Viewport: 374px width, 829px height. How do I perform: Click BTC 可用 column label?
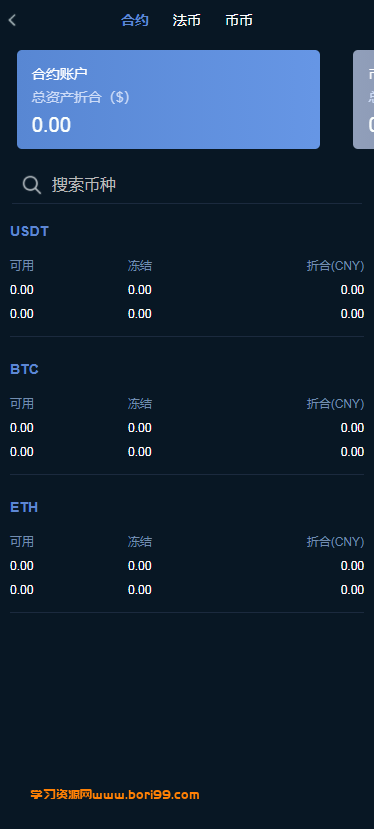(x=22, y=404)
